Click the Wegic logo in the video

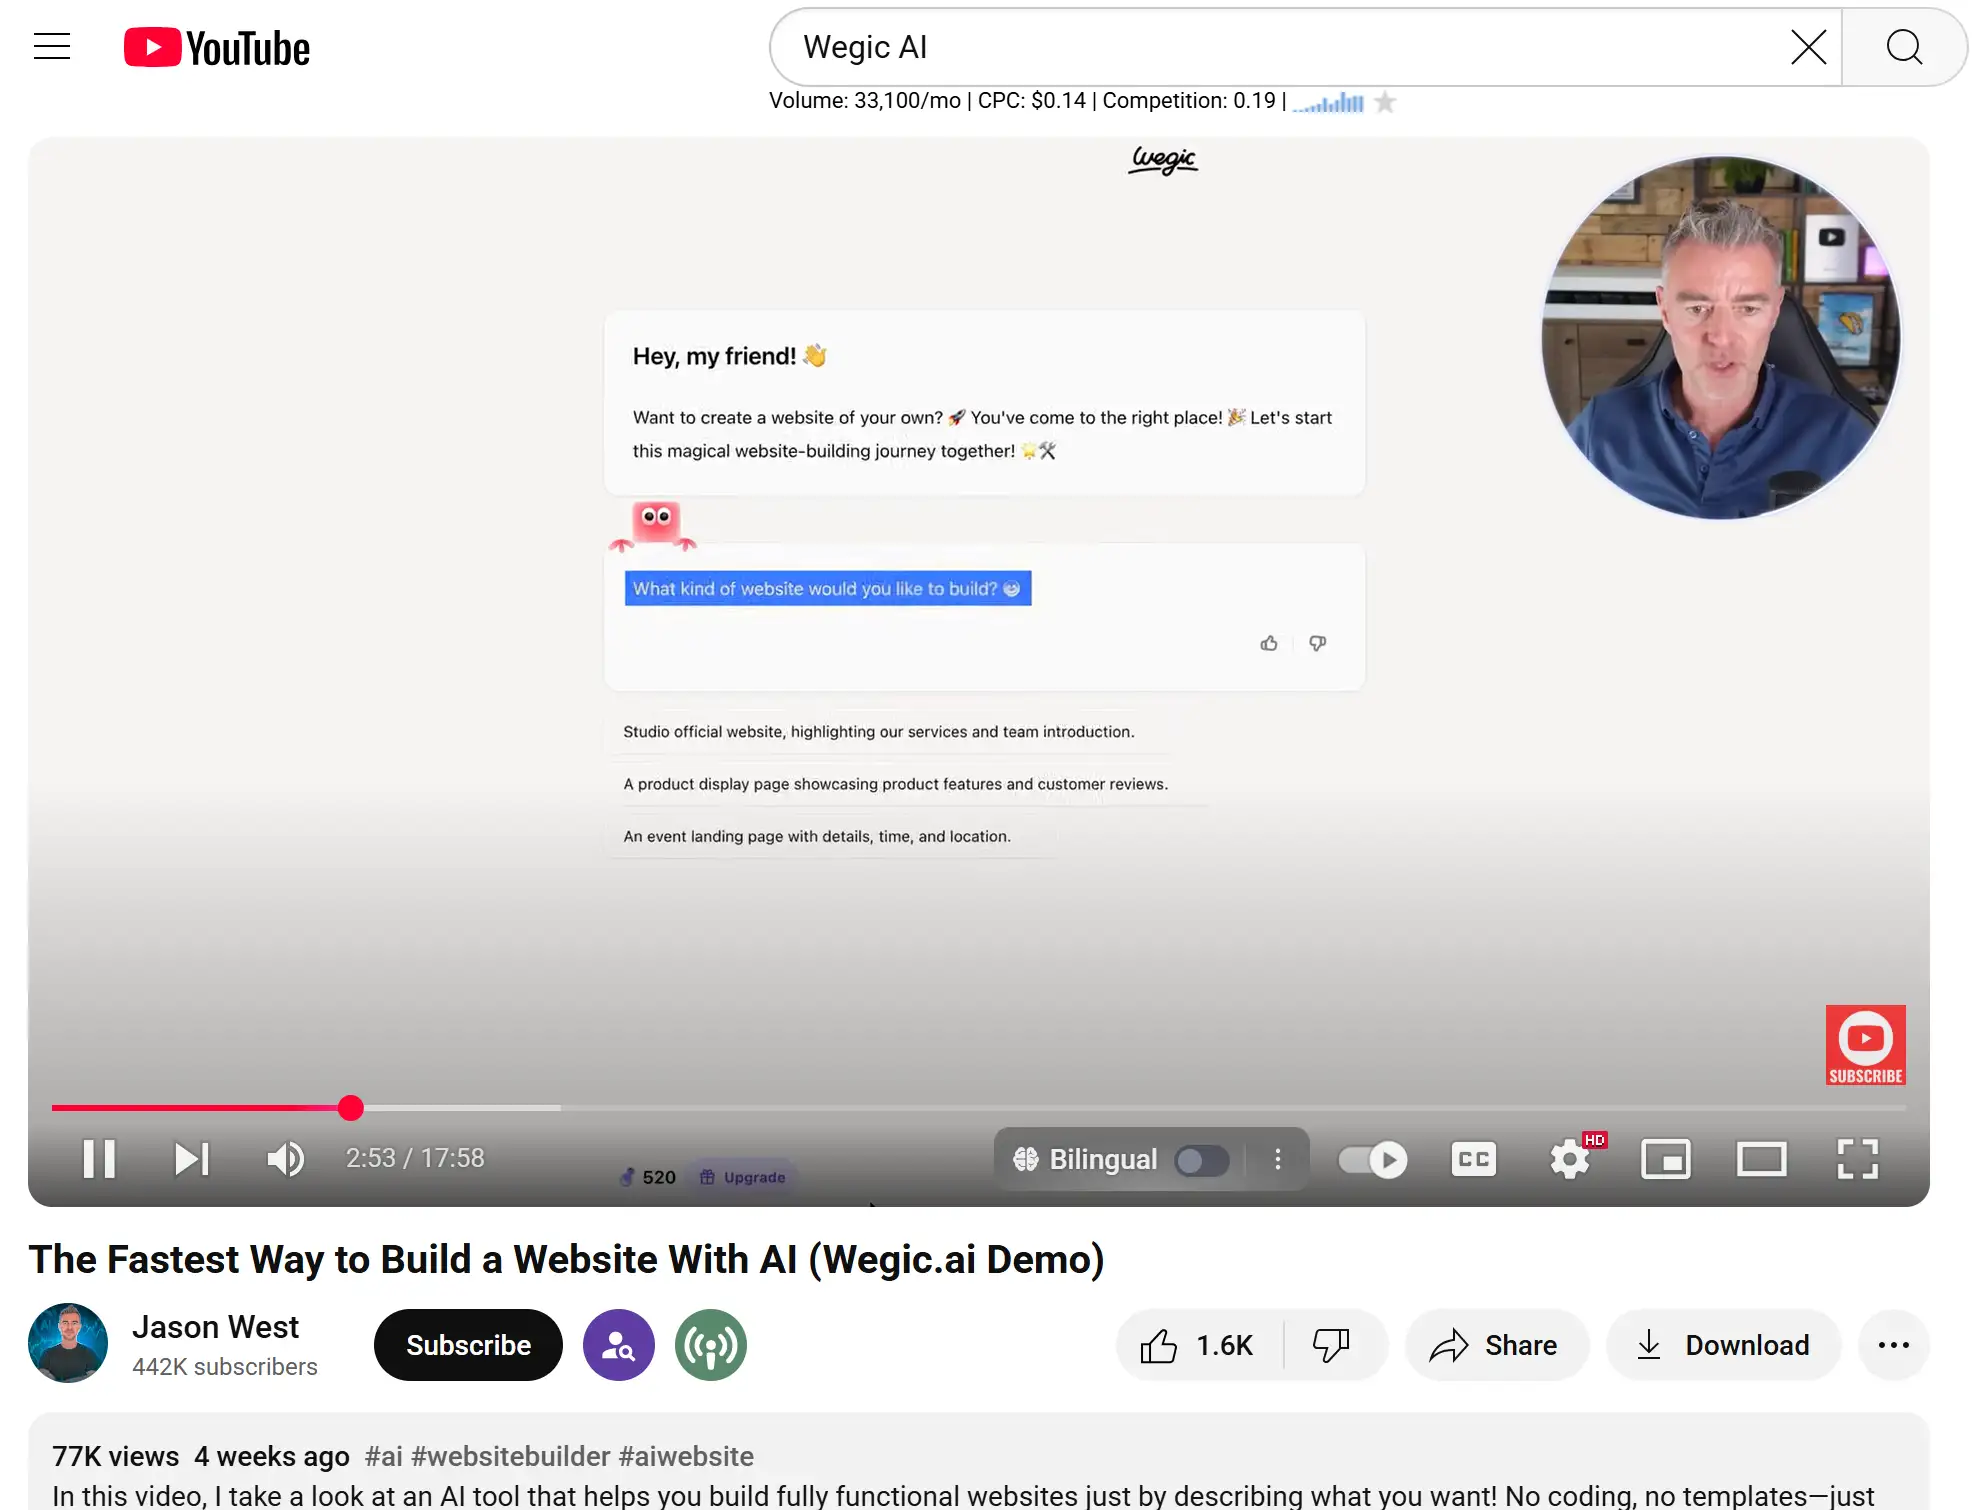click(x=1163, y=160)
